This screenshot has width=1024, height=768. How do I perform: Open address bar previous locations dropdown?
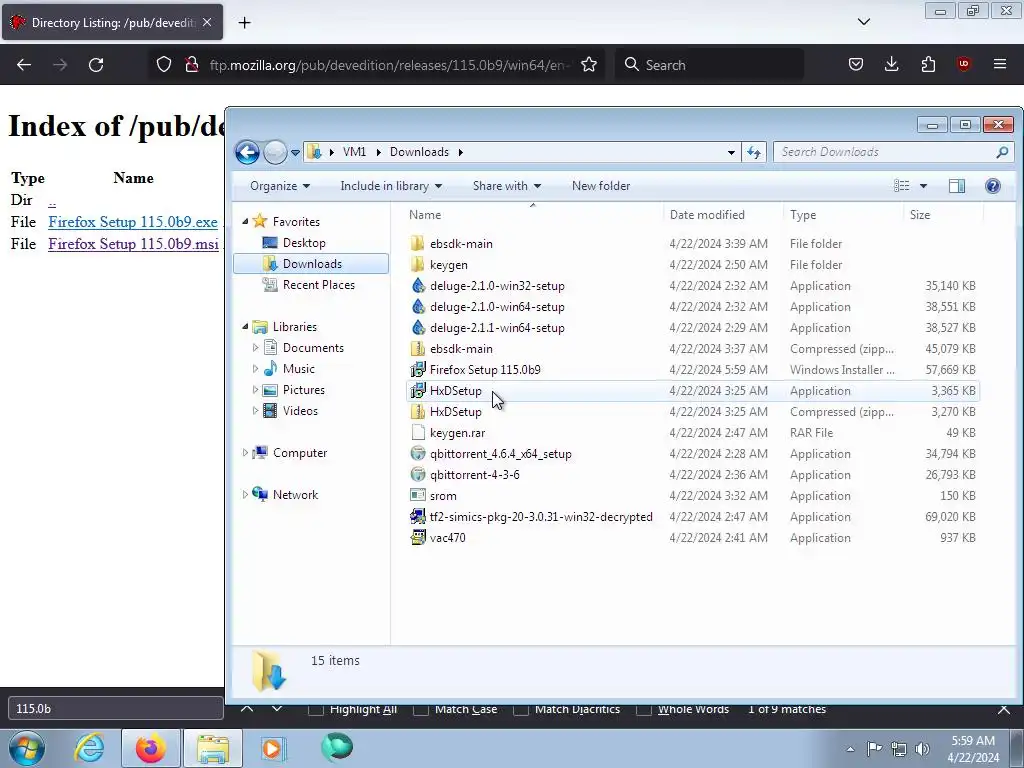pos(731,153)
